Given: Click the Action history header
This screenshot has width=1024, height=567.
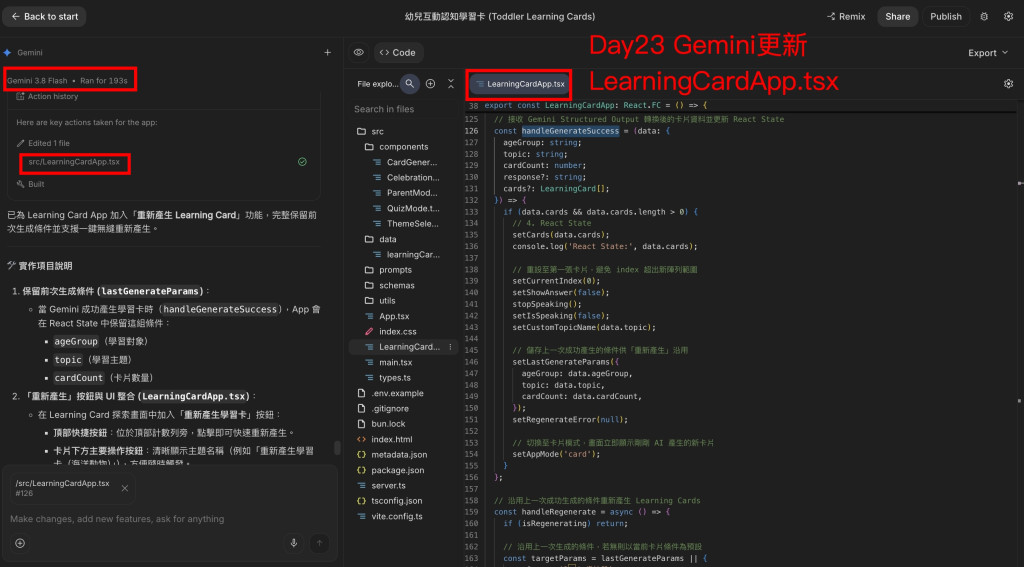Looking at the screenshot, I should click(46, 96).
